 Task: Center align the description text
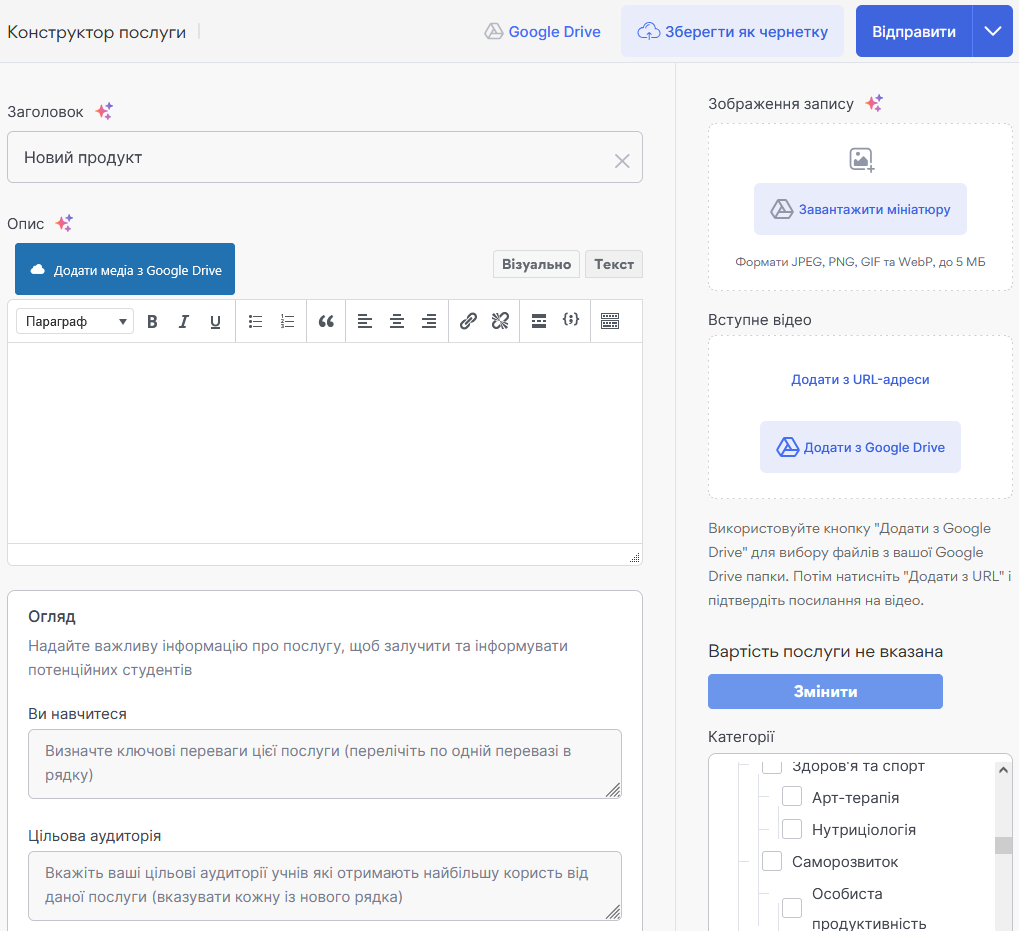point(397,321)
